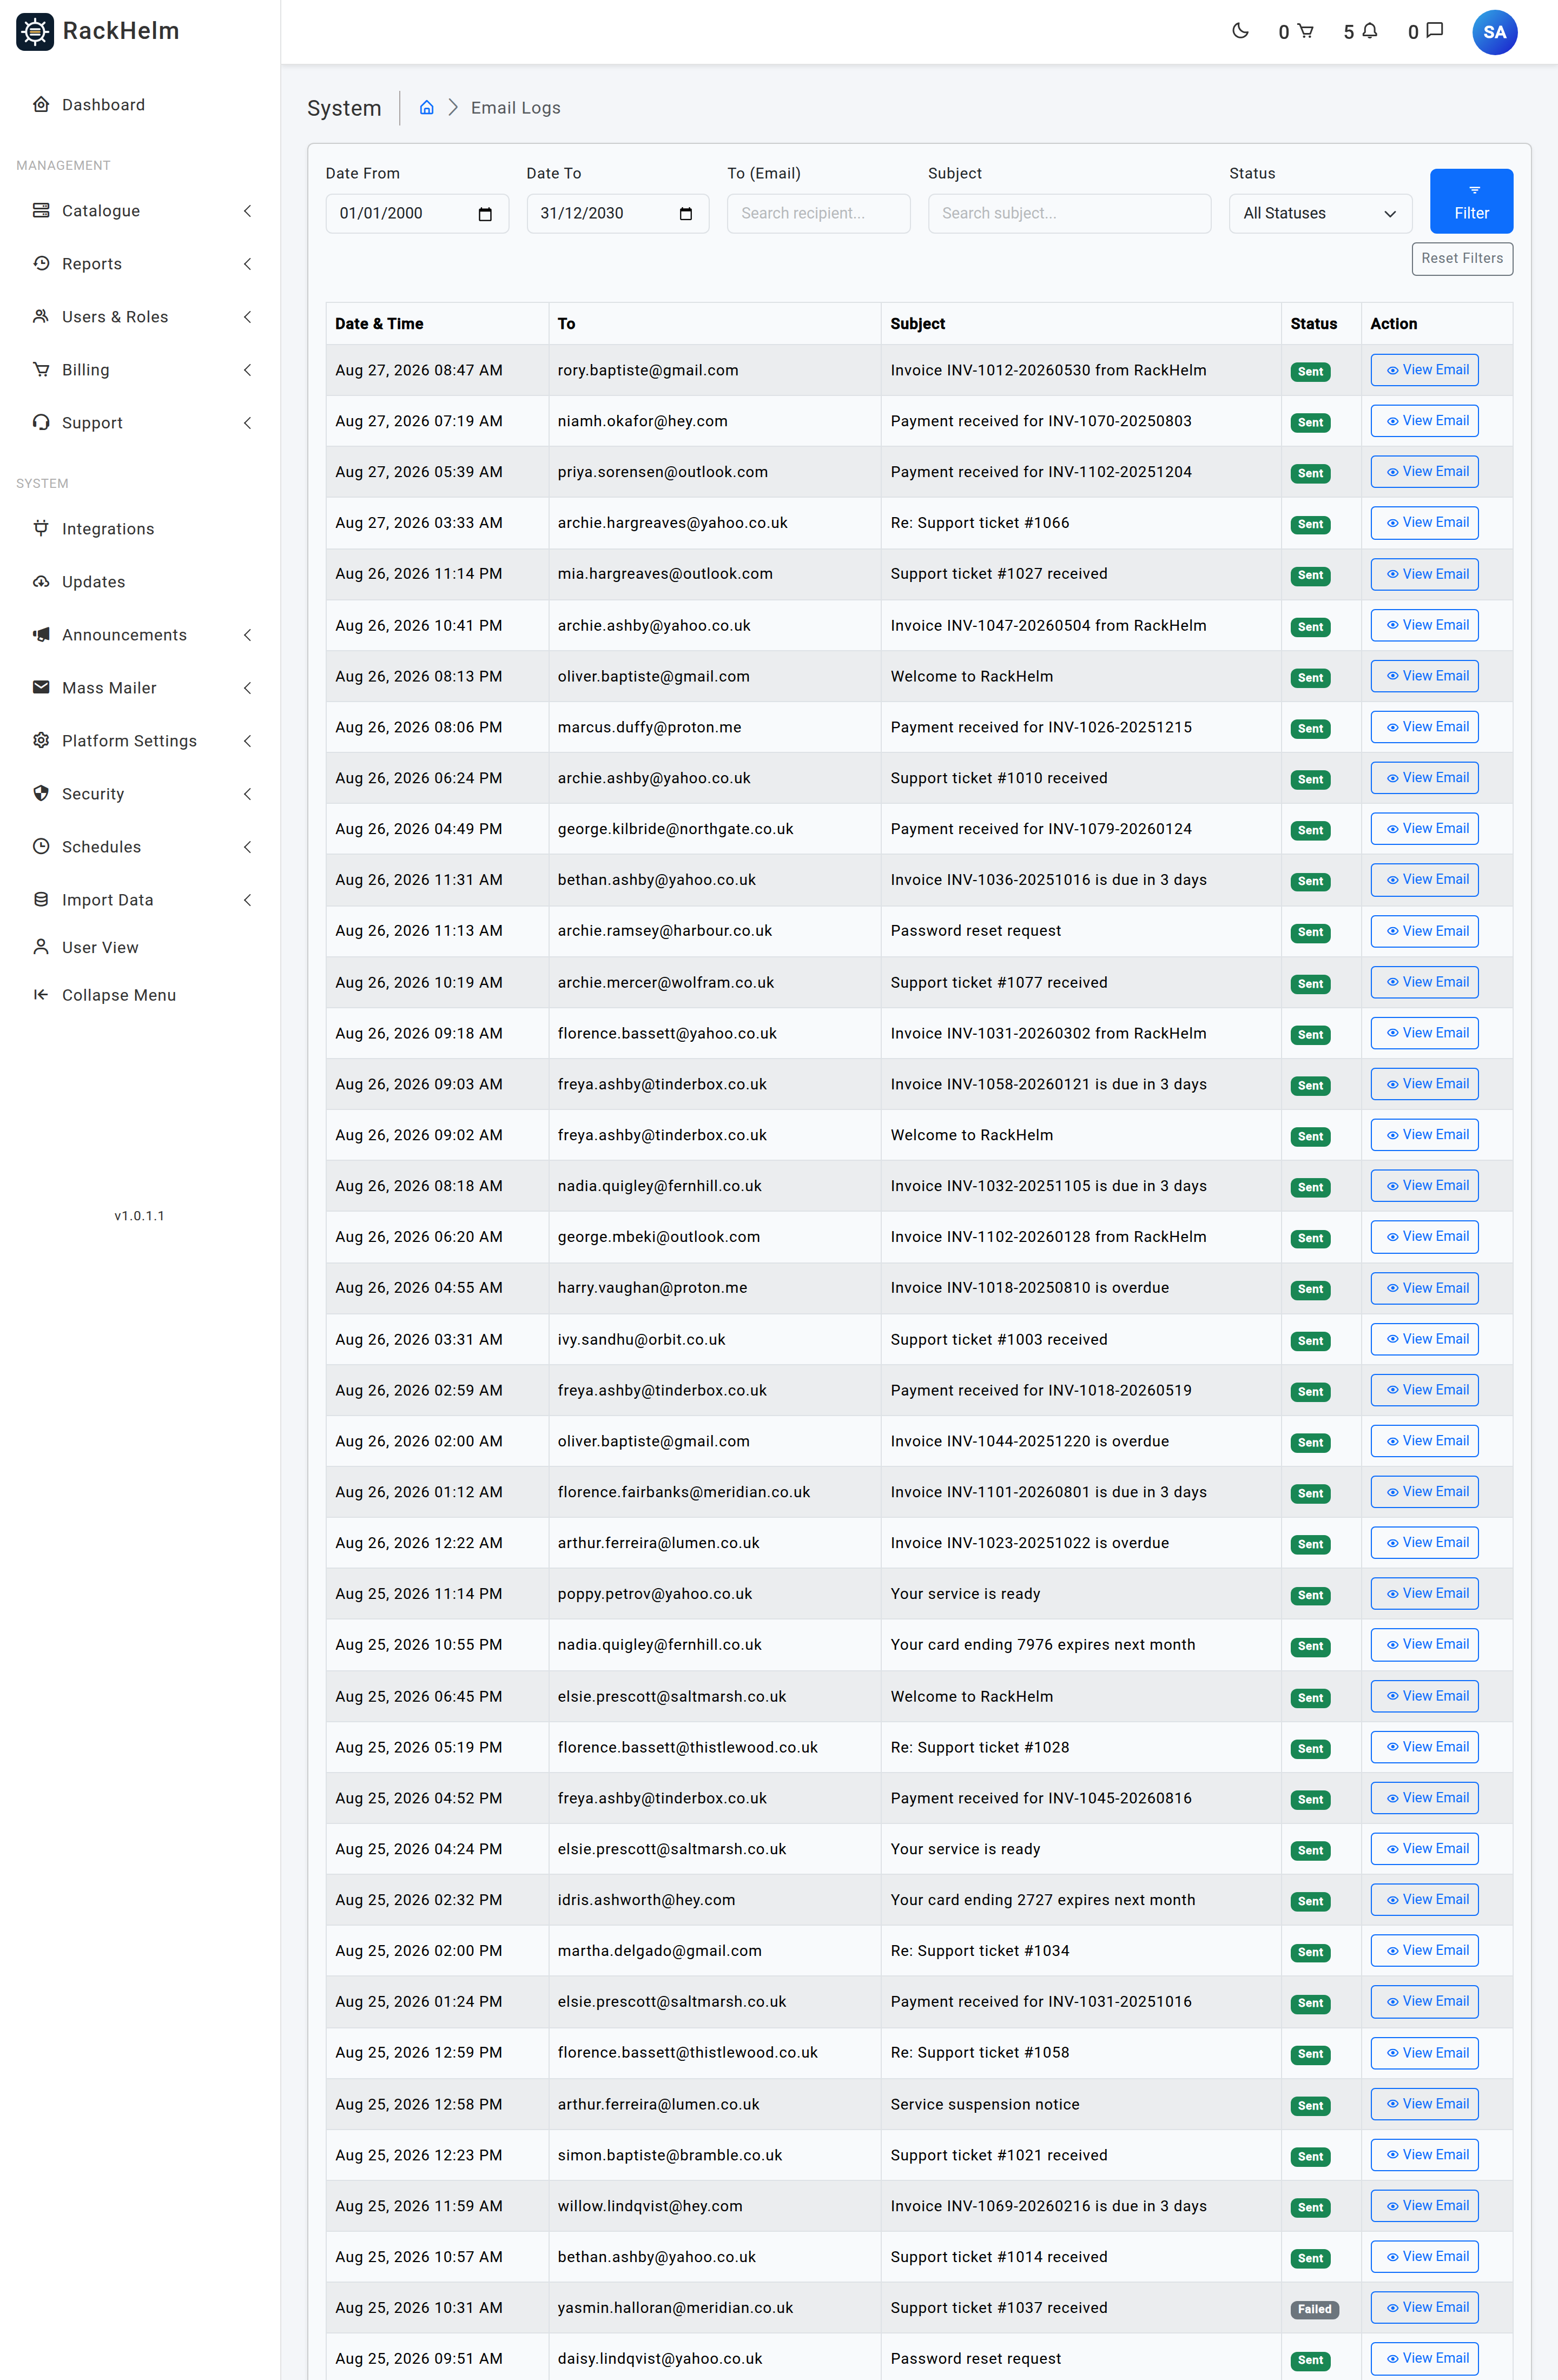View email for 'Password reset request' to archie.ramsey

1424,931
